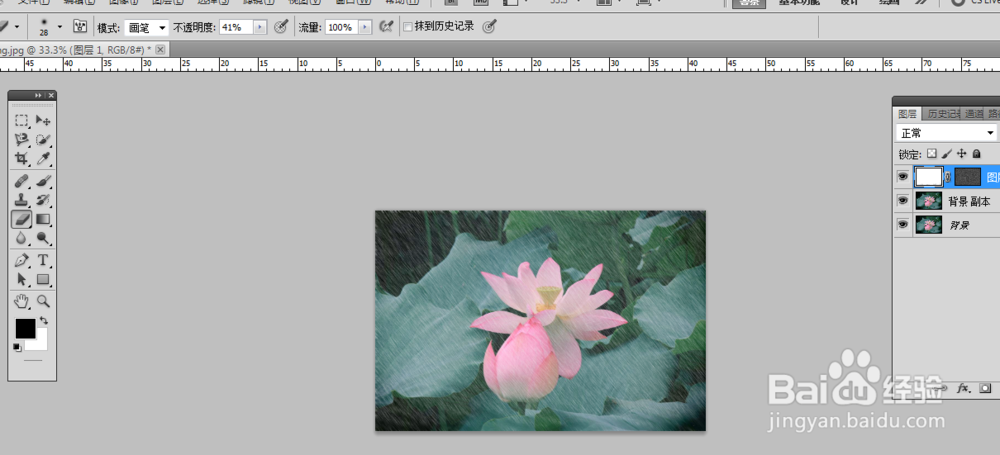The width and height of the screenshot is (1000, 455).
Task: Select the Crop tool
Action: [x=22, y=158]
